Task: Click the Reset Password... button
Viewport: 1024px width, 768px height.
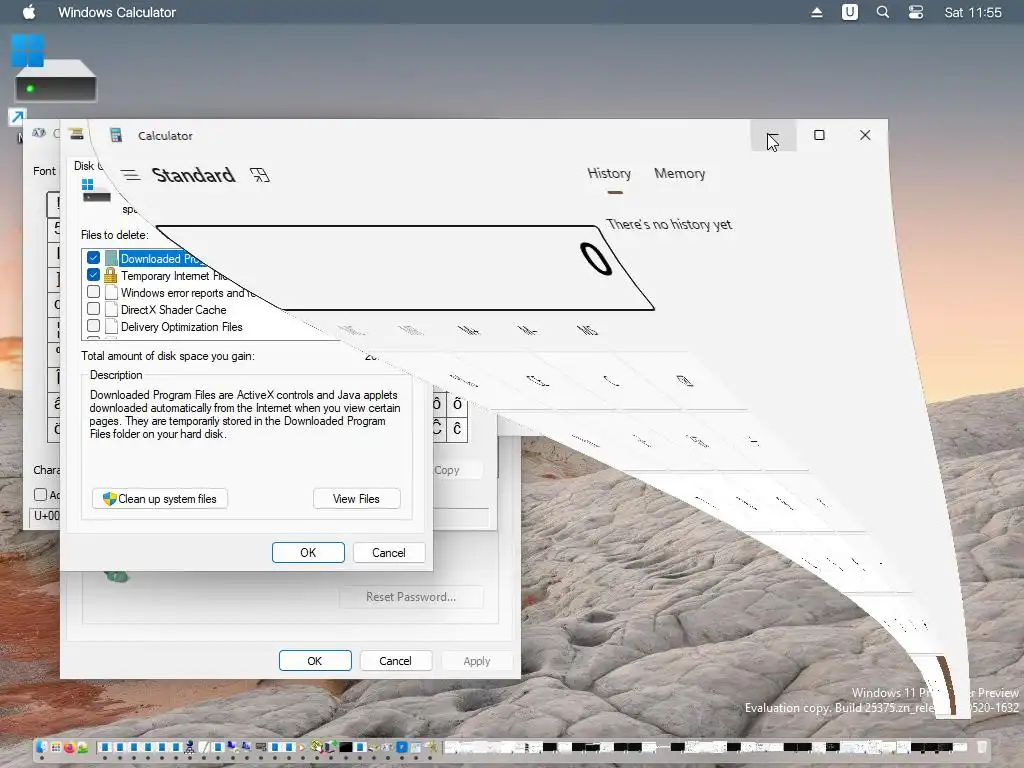Action: tap(411, 597)
